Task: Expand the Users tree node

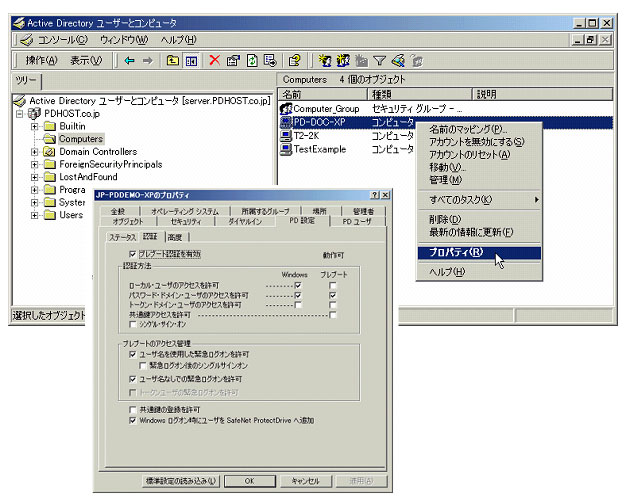Action: coord(35,215)
